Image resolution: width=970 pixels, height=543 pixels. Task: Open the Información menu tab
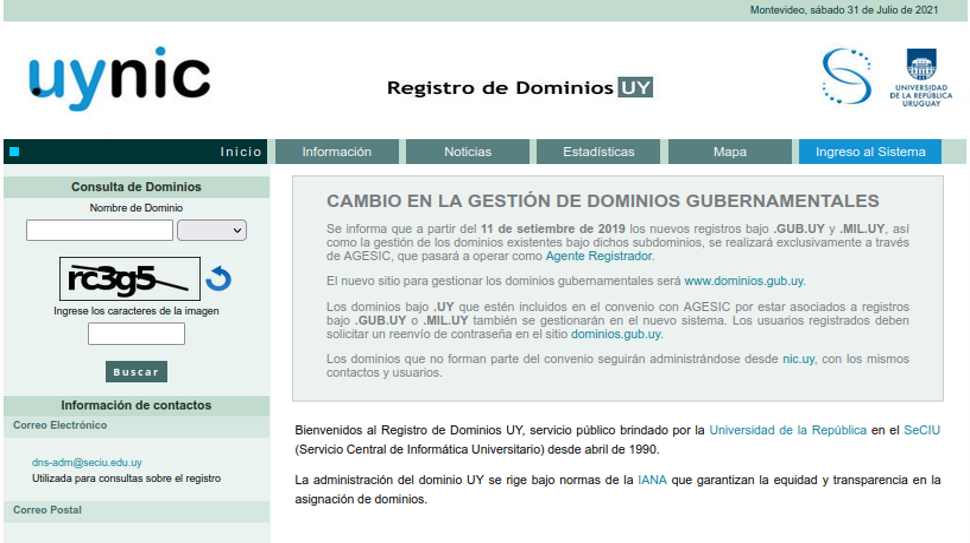pyautogui.click(x=337, y=152)
